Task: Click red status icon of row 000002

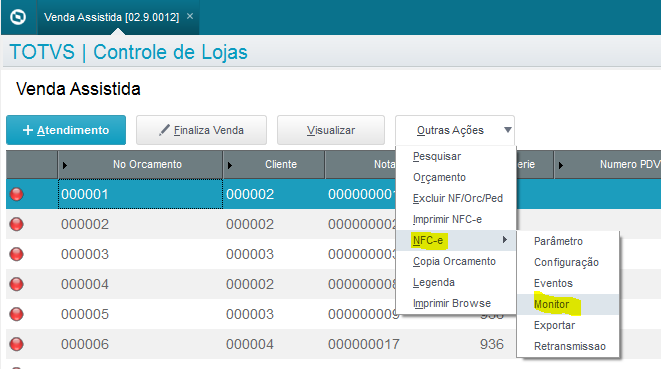Action: [x=16, y=224]
